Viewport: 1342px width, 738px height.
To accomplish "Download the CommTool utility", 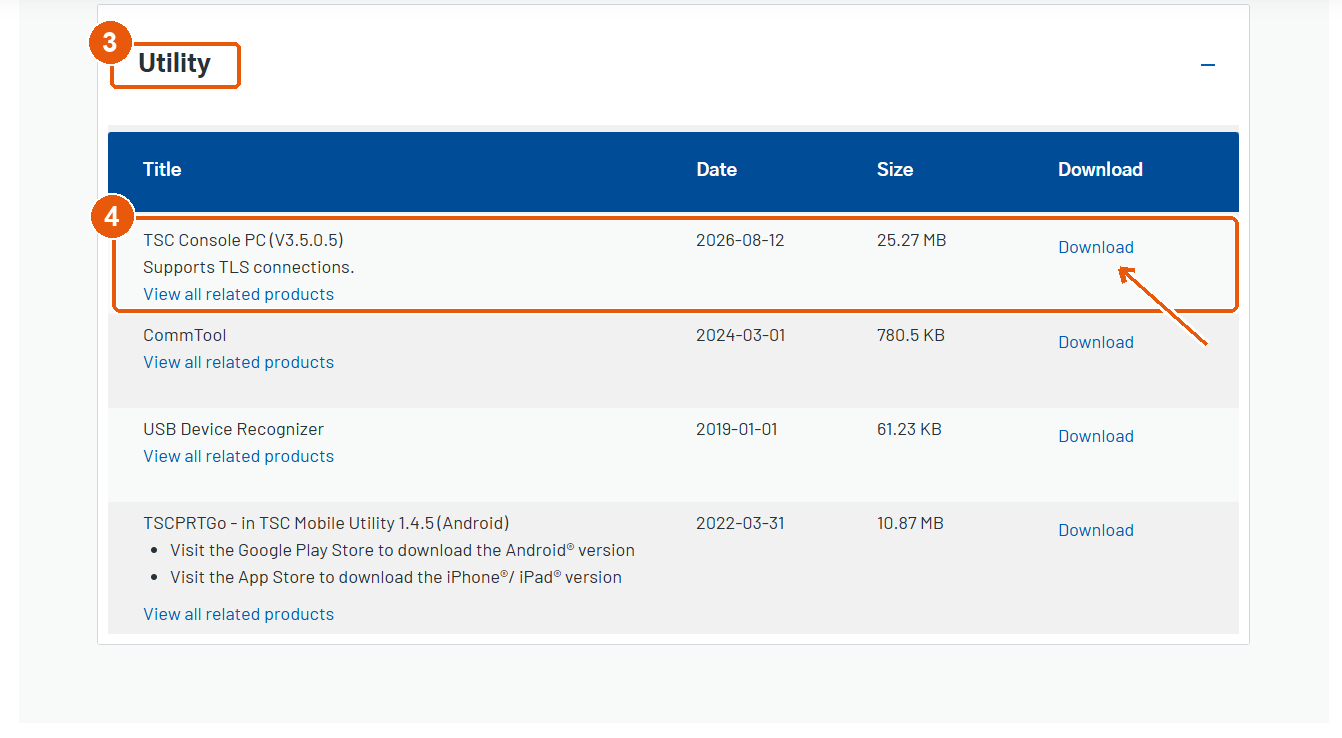I will click(x=1096, y=342).
